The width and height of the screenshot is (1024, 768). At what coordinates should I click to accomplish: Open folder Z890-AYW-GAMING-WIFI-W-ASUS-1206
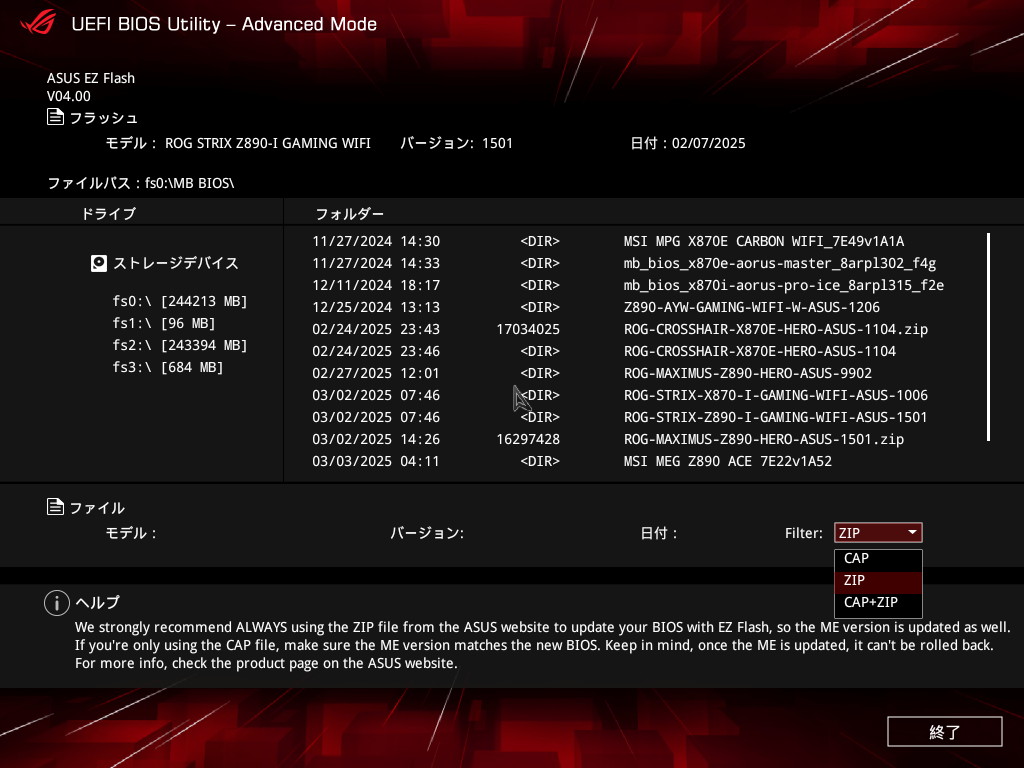[752, 308]
